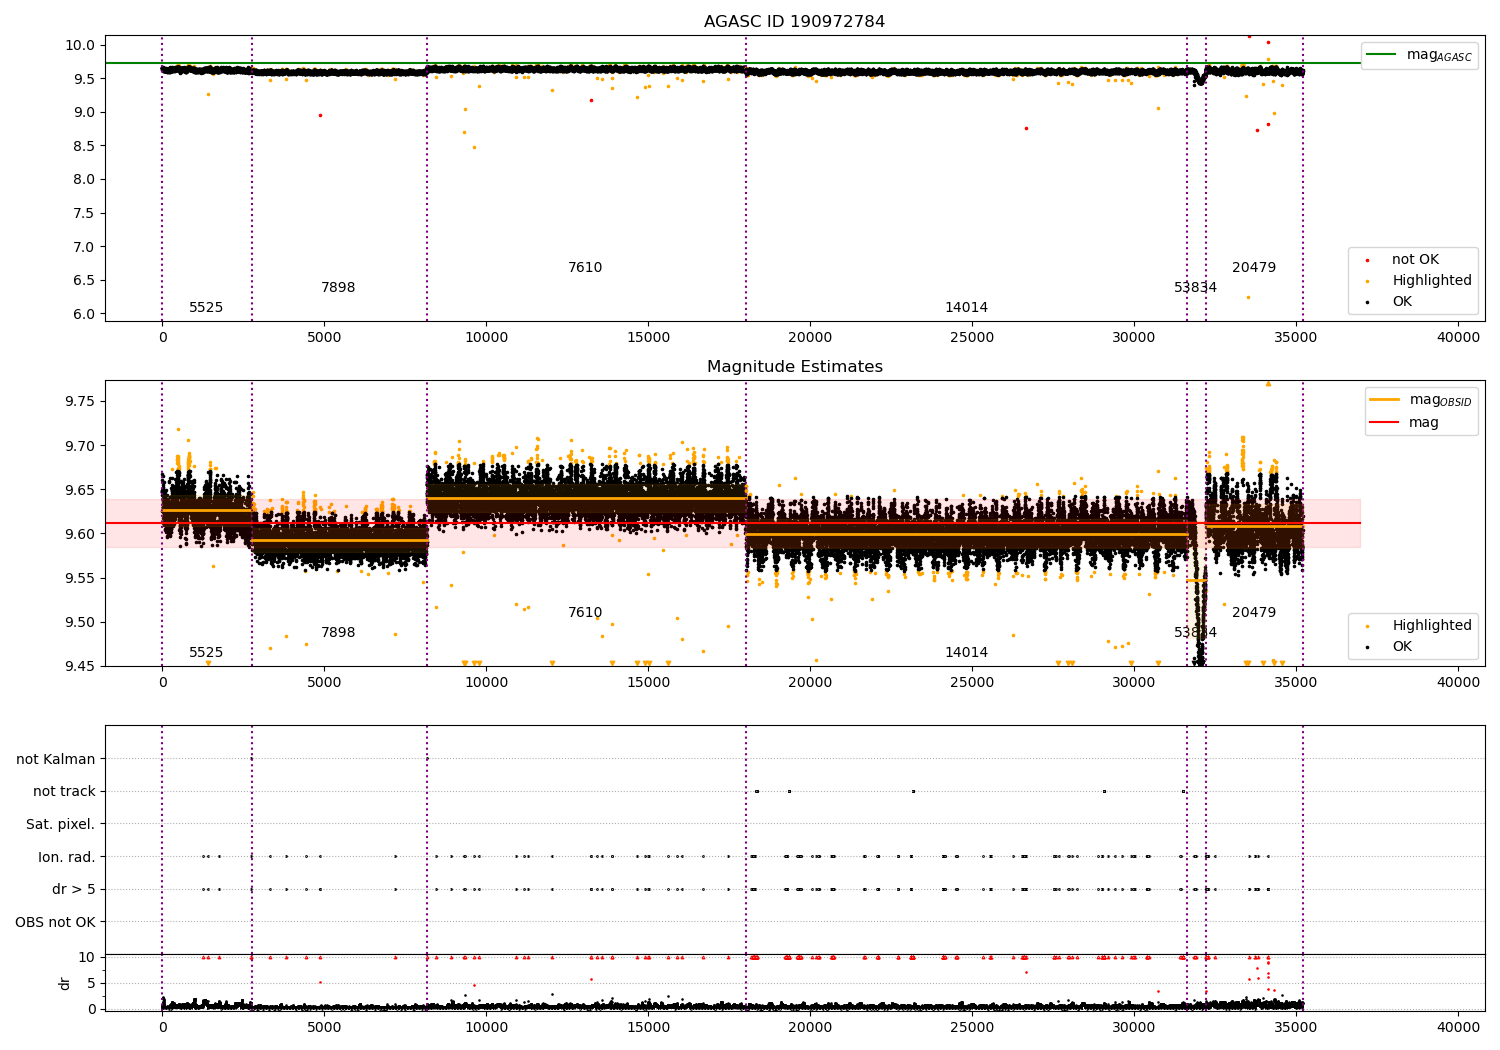Viewport: 1500px width, 1050px height.
Task: Click the y-axis tick label 9.50
Action: coord(80,622)
